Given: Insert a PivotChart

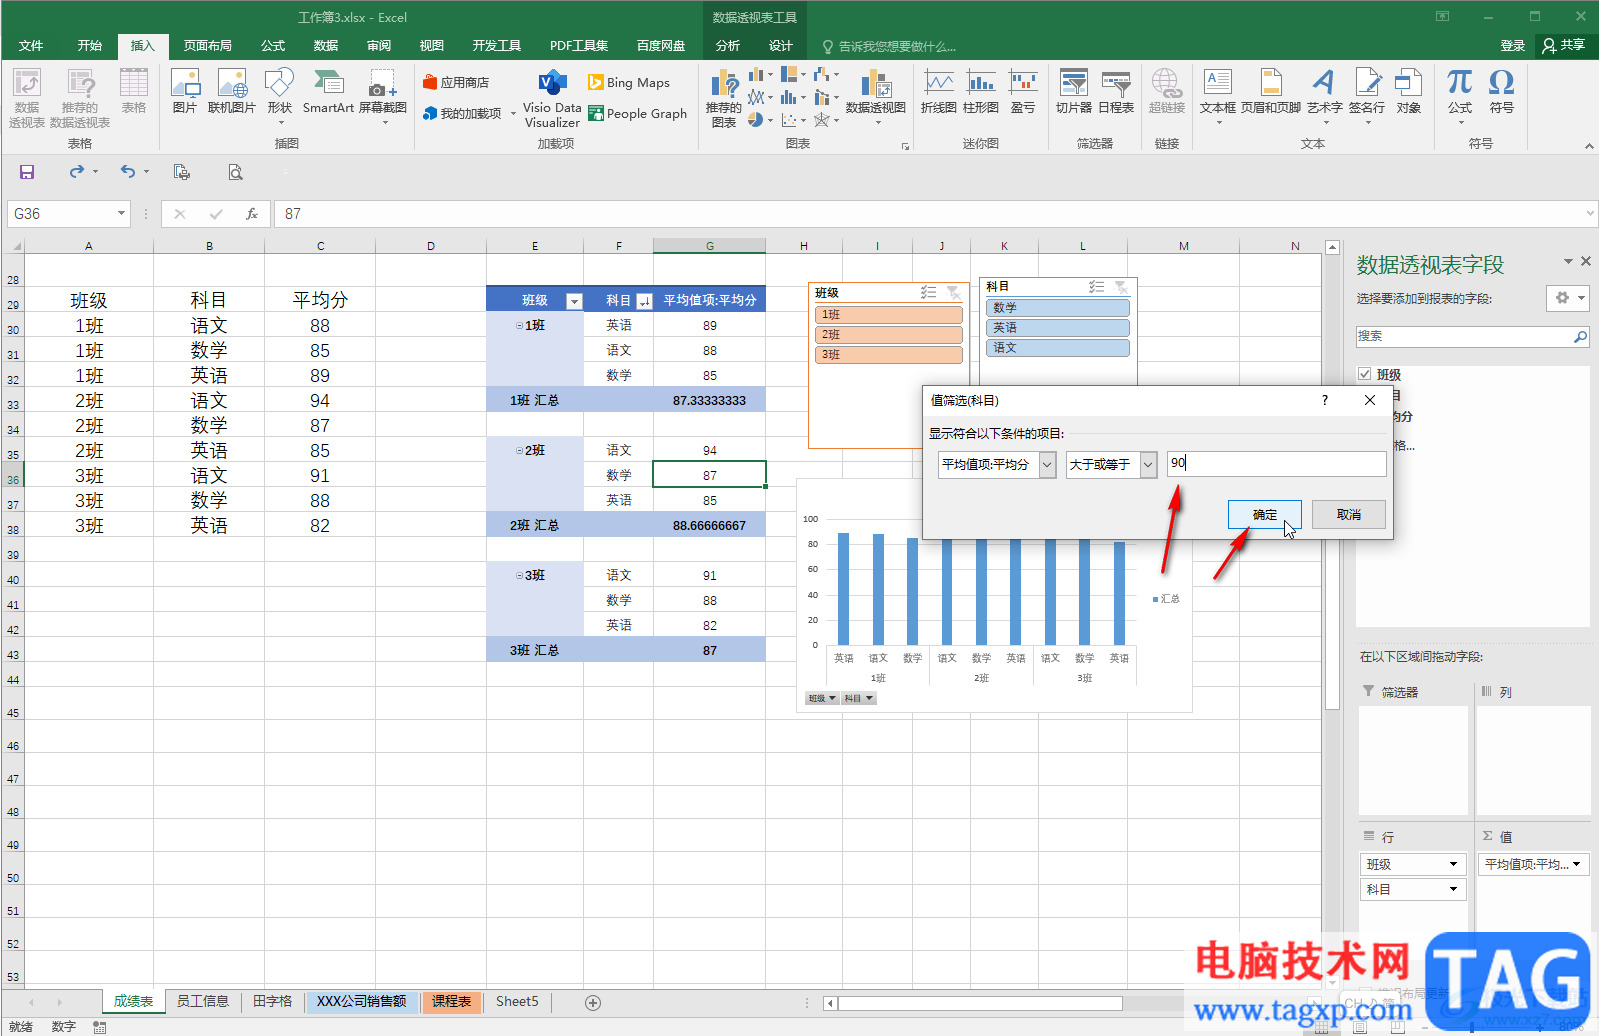Looking at the screenshot, I should [876, 95].
